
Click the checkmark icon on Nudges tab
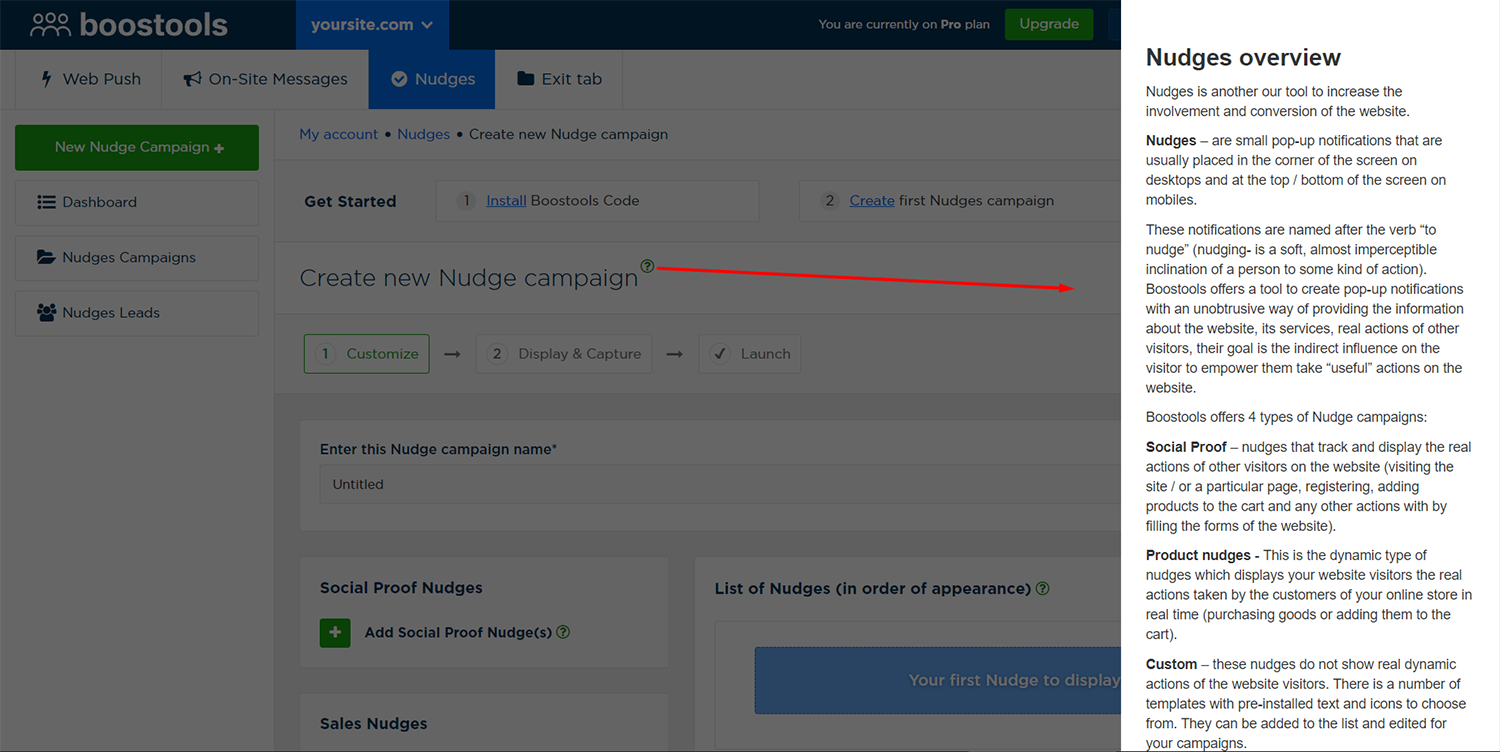399,79
